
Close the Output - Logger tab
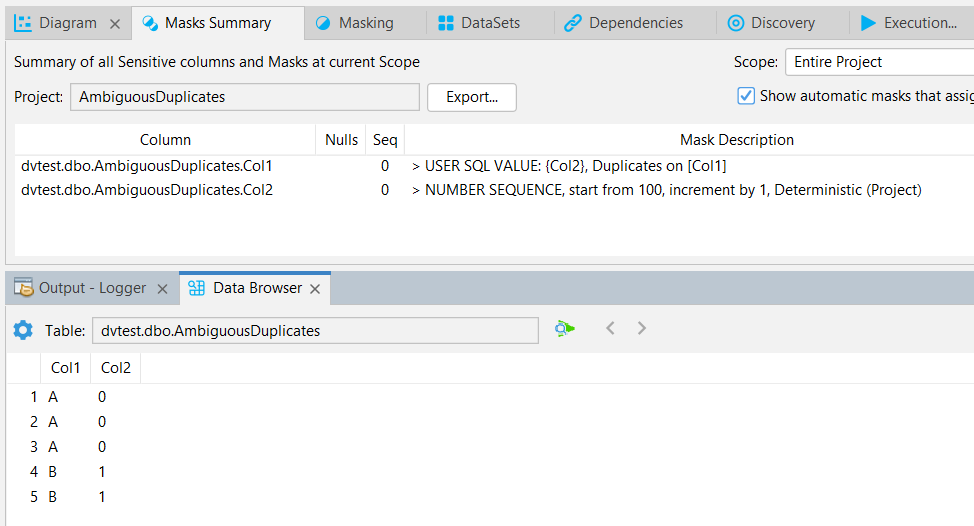162,289
